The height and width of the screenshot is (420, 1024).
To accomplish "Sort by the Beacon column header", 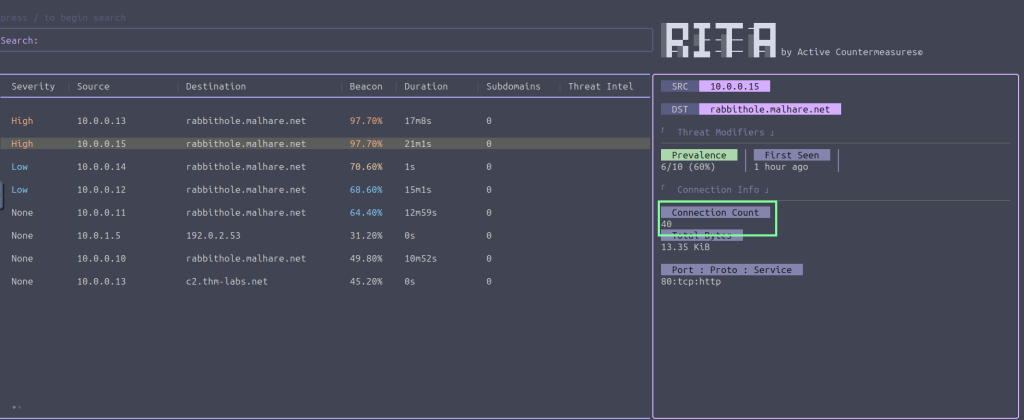I will point(365,87).
